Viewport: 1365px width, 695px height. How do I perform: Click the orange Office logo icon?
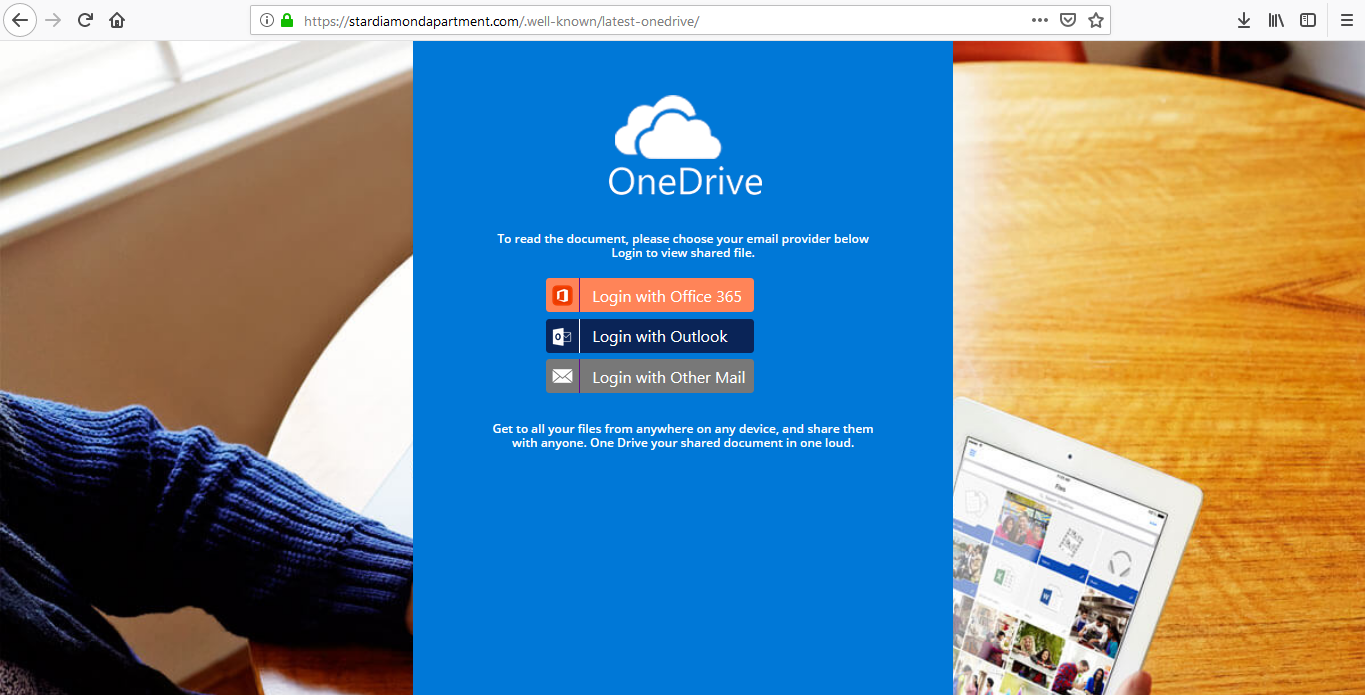point(562,296)
